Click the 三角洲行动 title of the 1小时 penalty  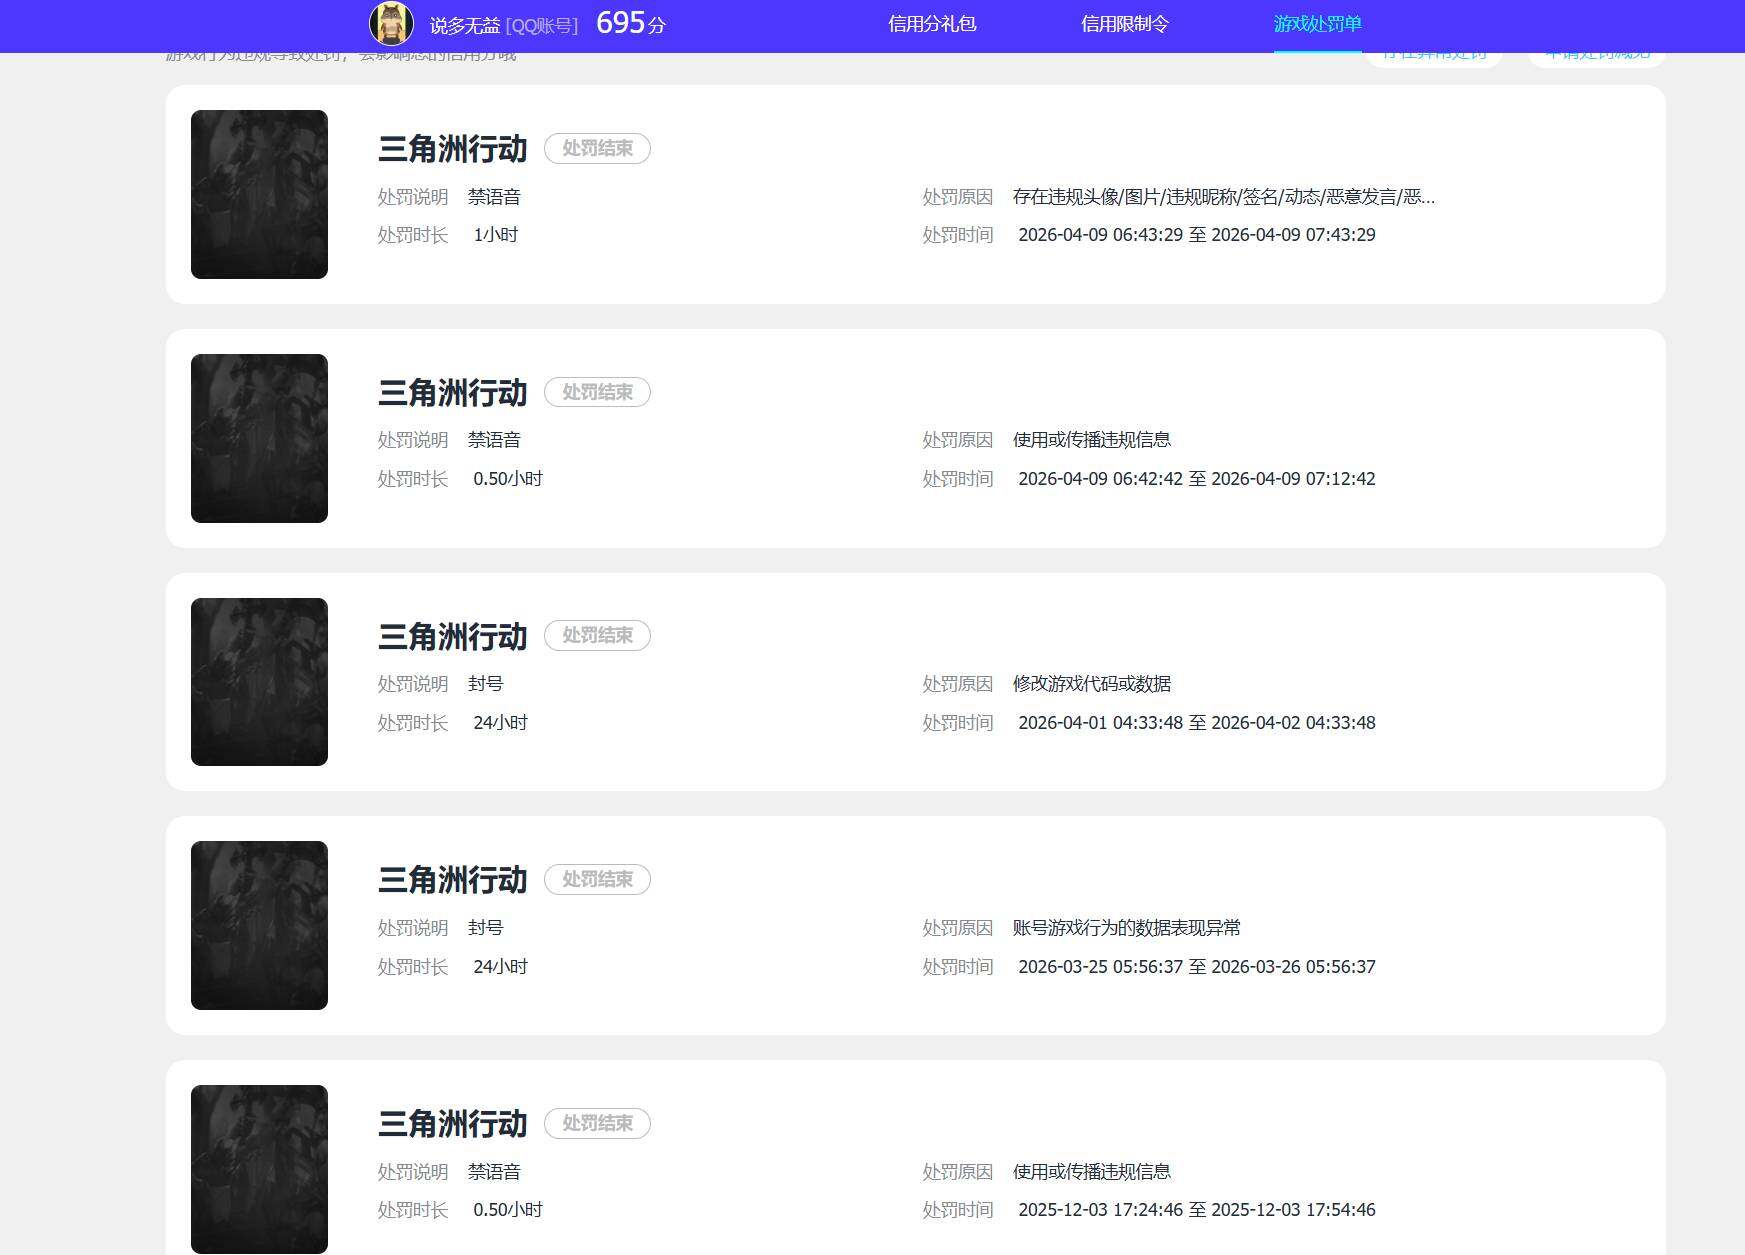(453, 149)
